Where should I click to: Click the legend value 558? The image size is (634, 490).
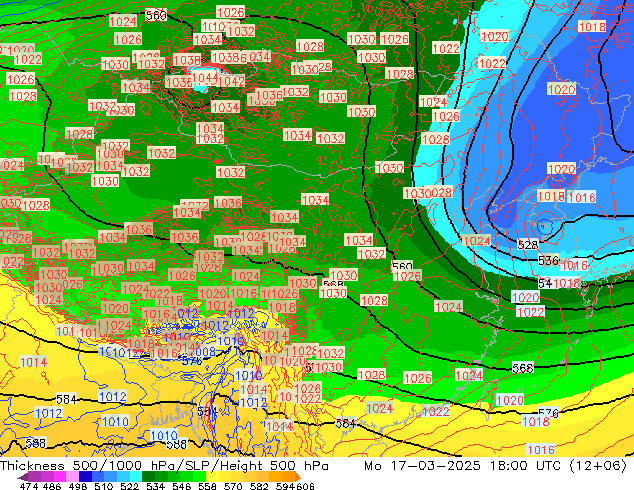click(207, 486)
